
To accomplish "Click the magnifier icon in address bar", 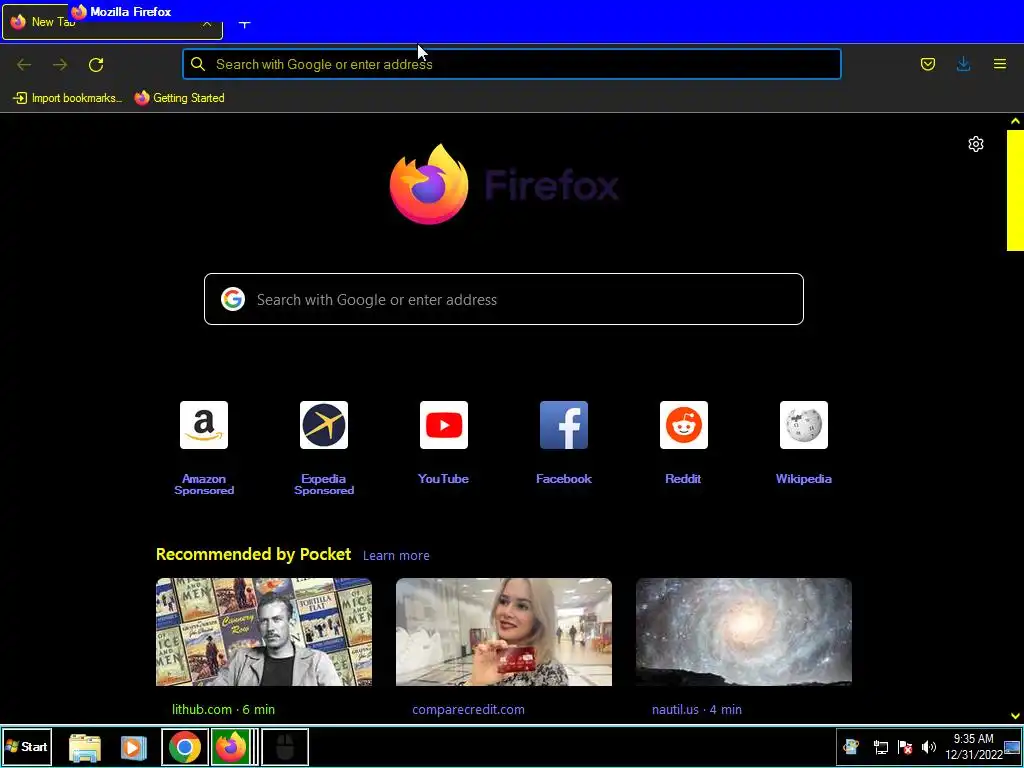I will pos(198,64).
